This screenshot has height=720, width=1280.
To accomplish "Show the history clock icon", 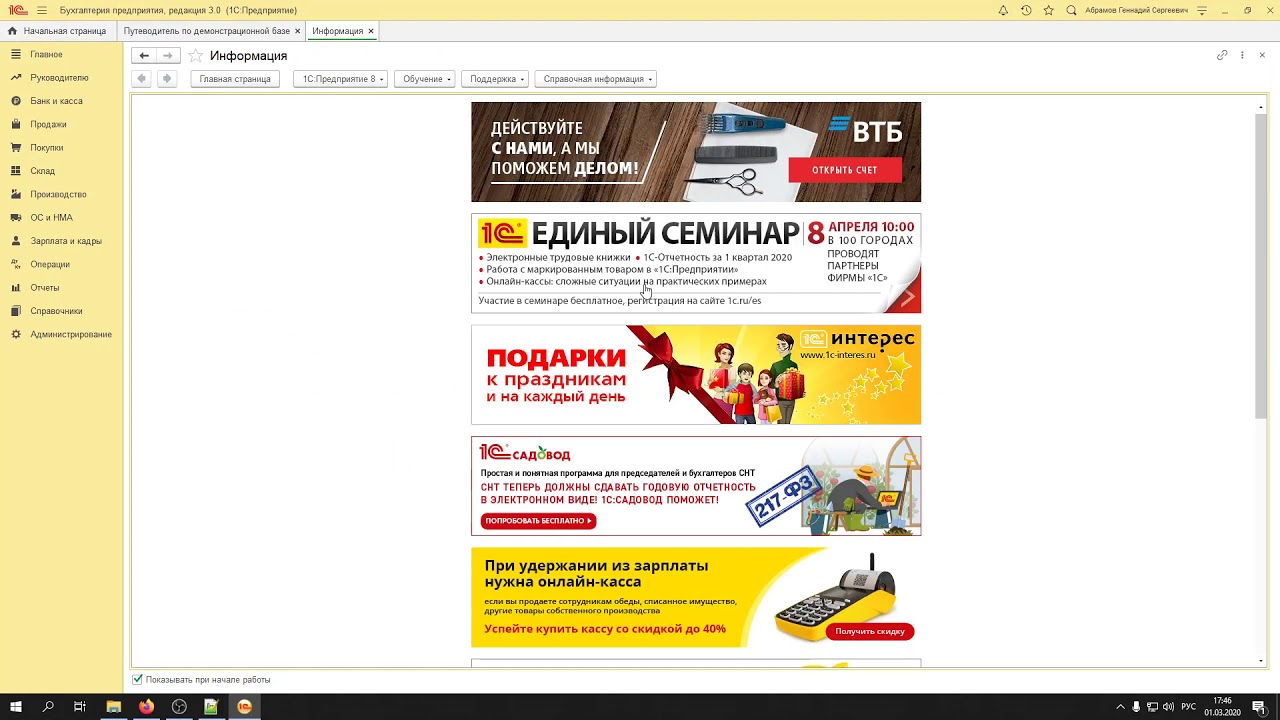I will pos(1026,10).
